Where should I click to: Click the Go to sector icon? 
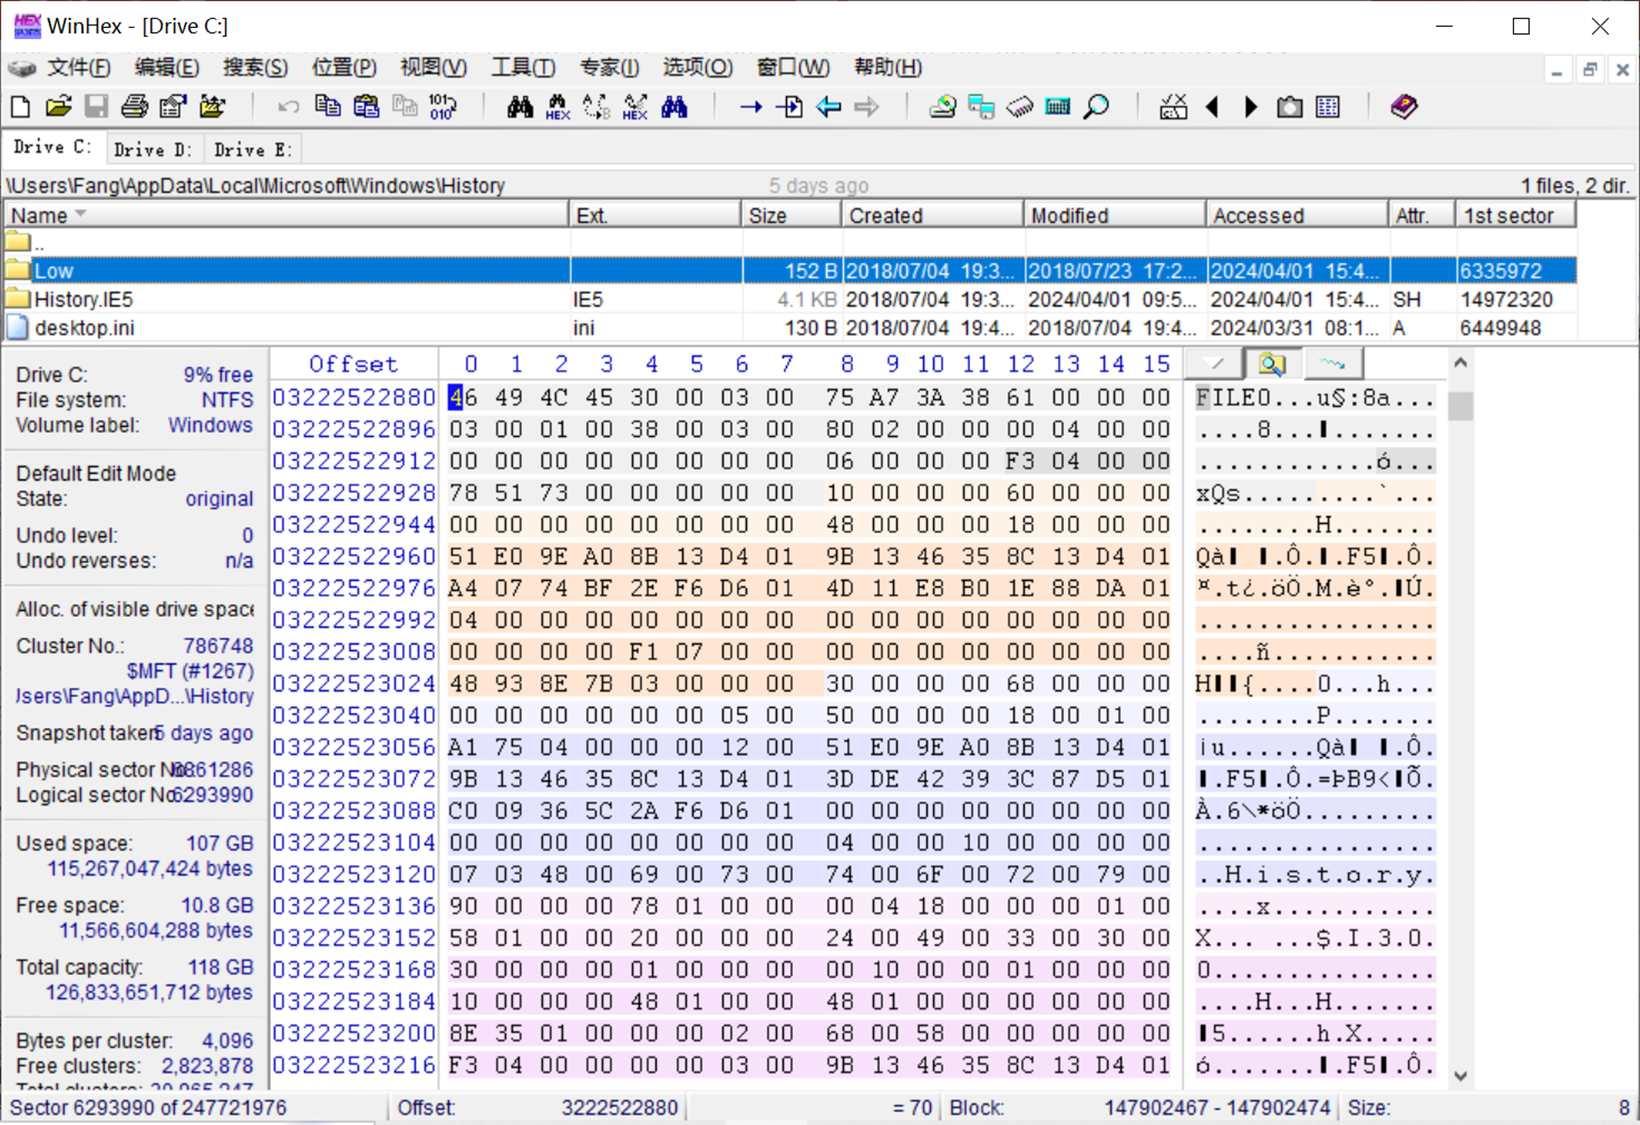pos(790,106)
